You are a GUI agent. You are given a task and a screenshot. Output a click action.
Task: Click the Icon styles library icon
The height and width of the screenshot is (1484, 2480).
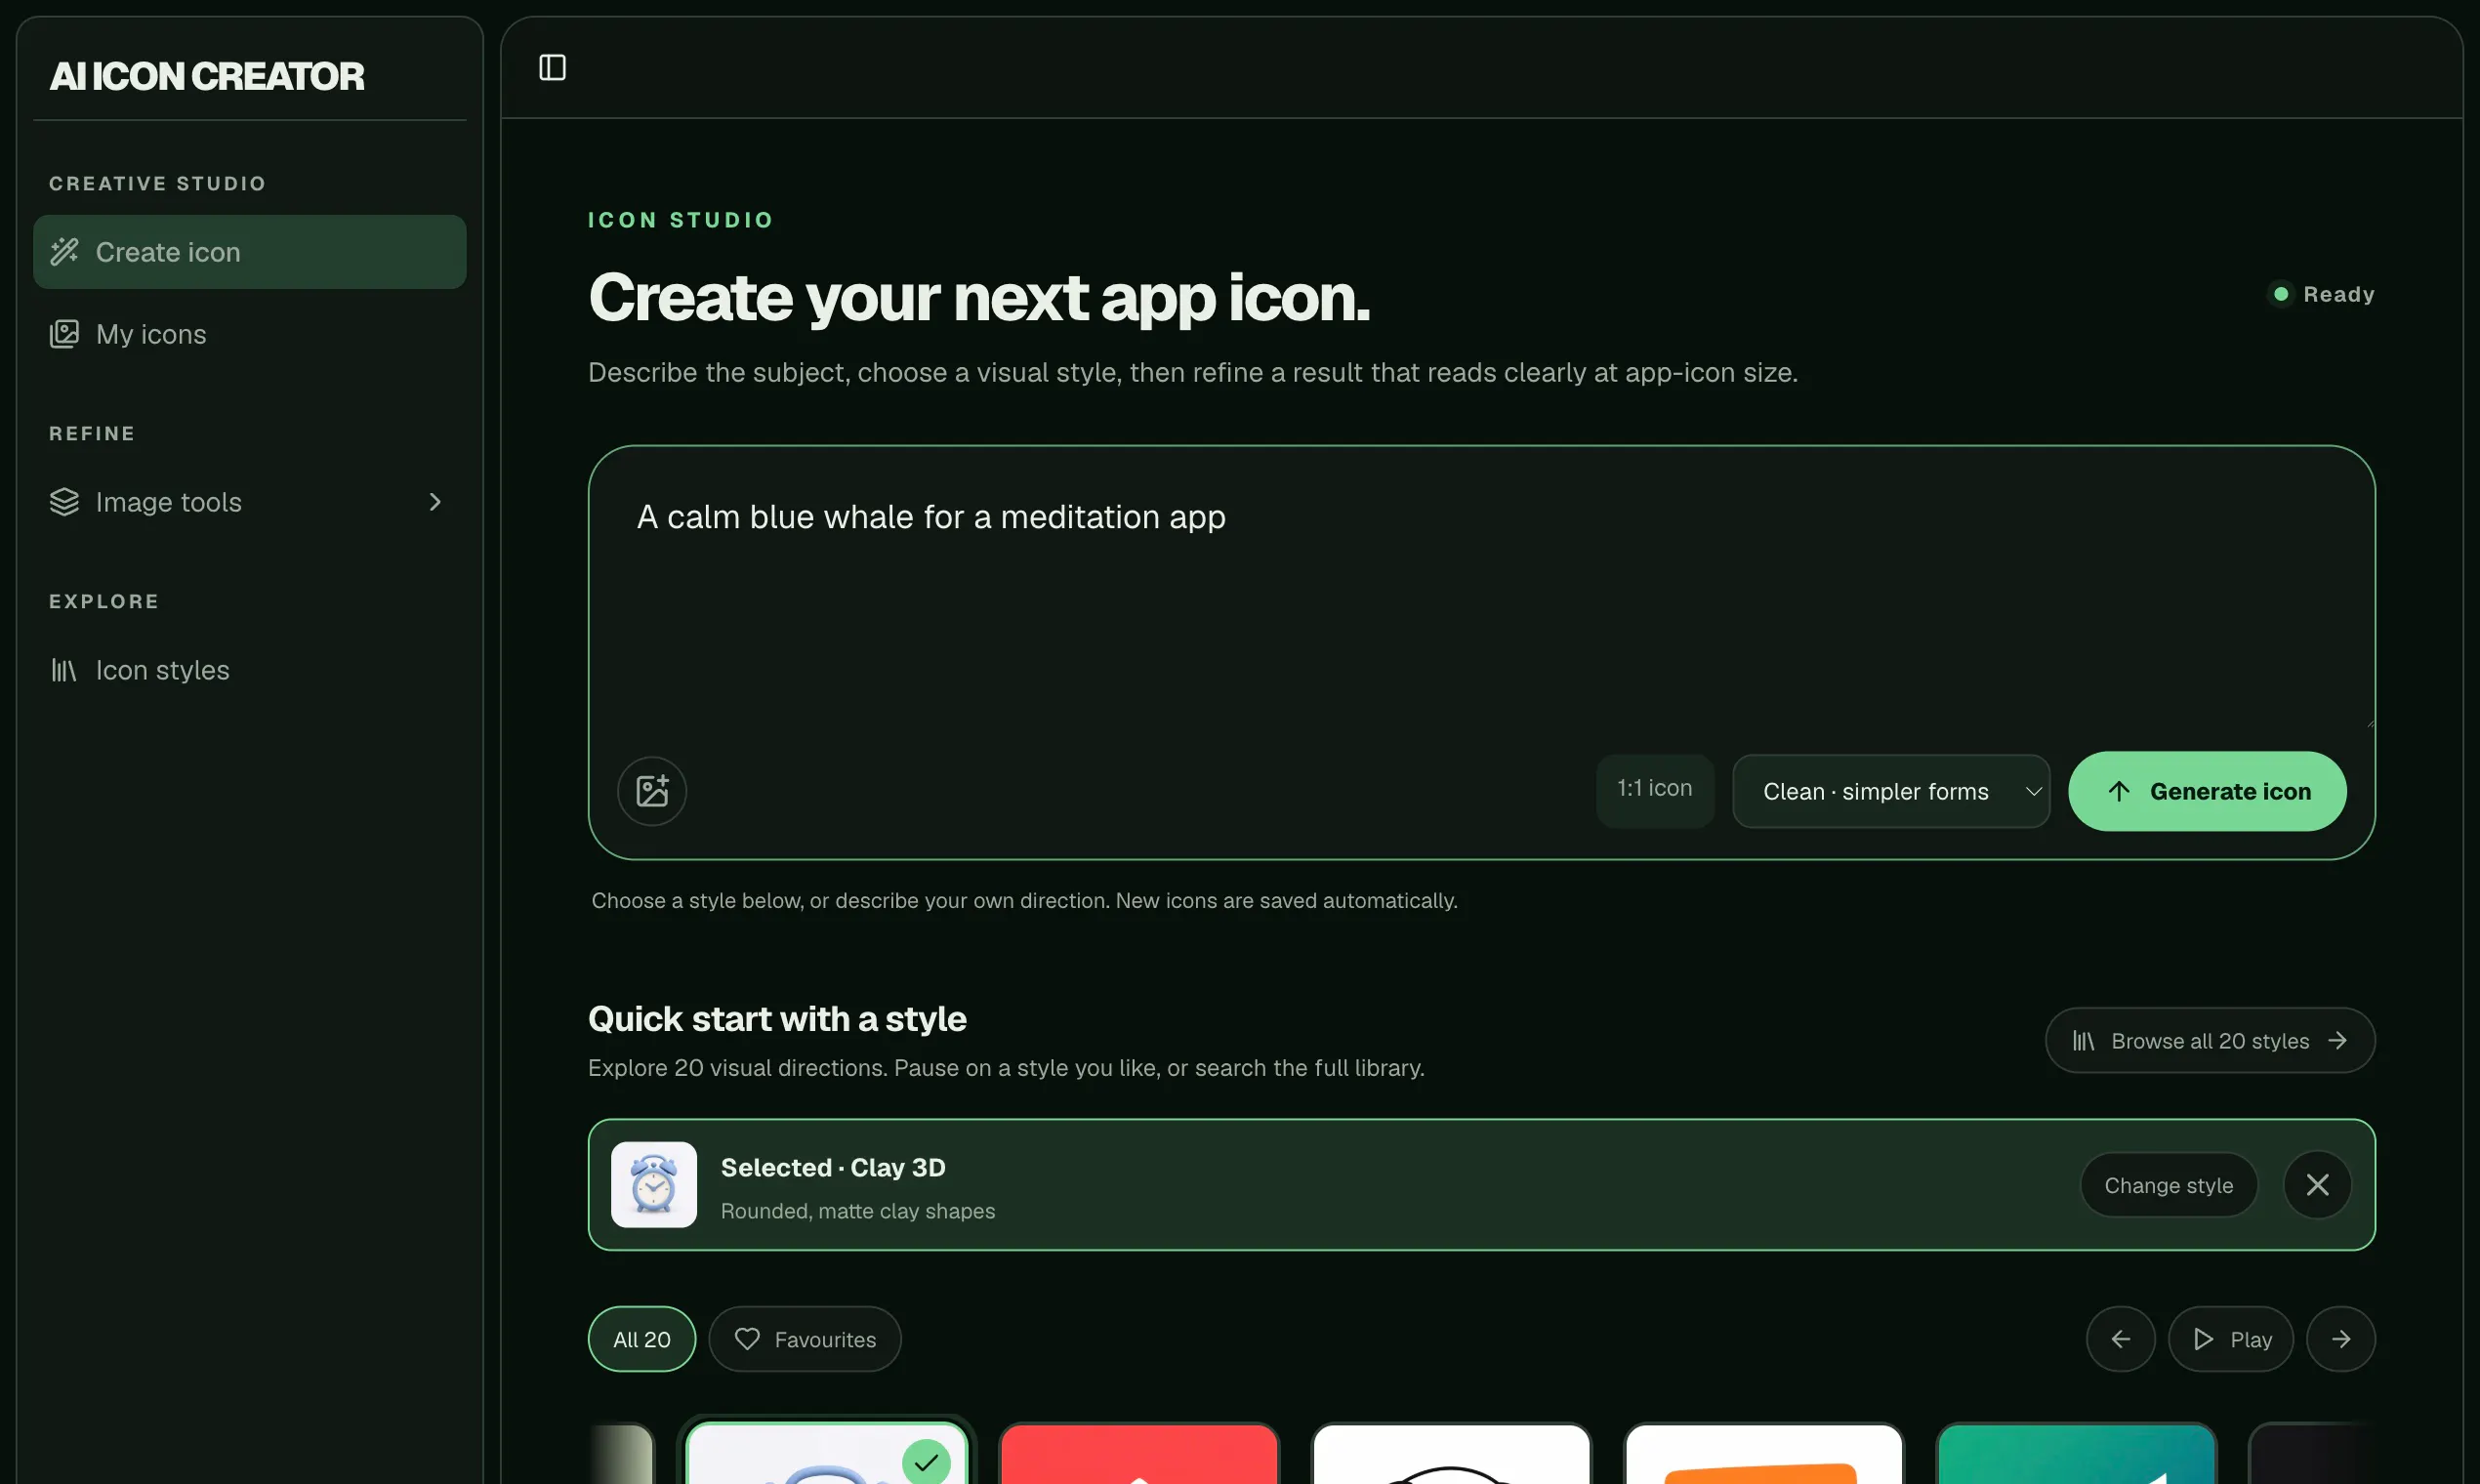point(64,670)
